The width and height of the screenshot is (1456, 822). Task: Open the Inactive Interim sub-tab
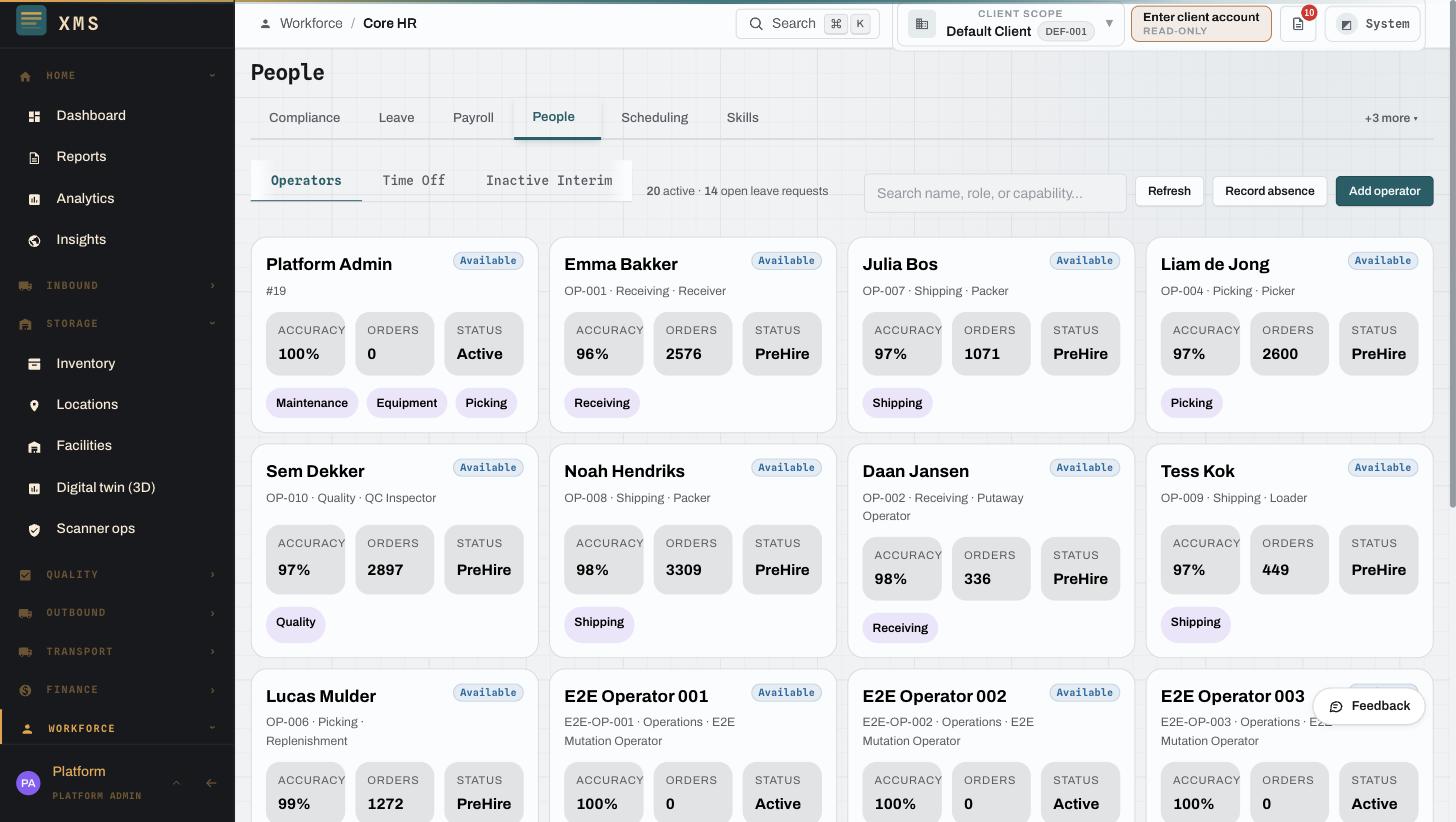click(x=549, y=181)
